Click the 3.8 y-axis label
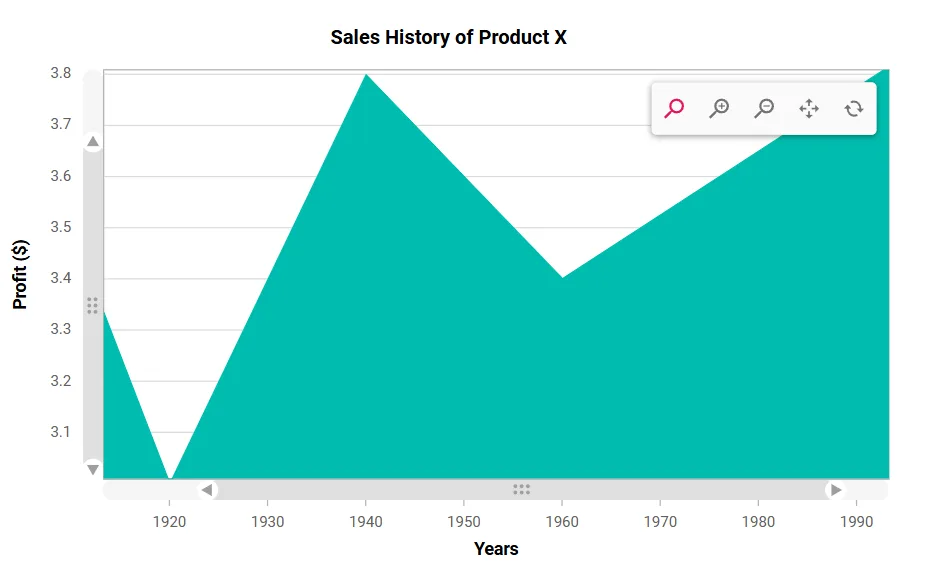 tap(60, 73)
